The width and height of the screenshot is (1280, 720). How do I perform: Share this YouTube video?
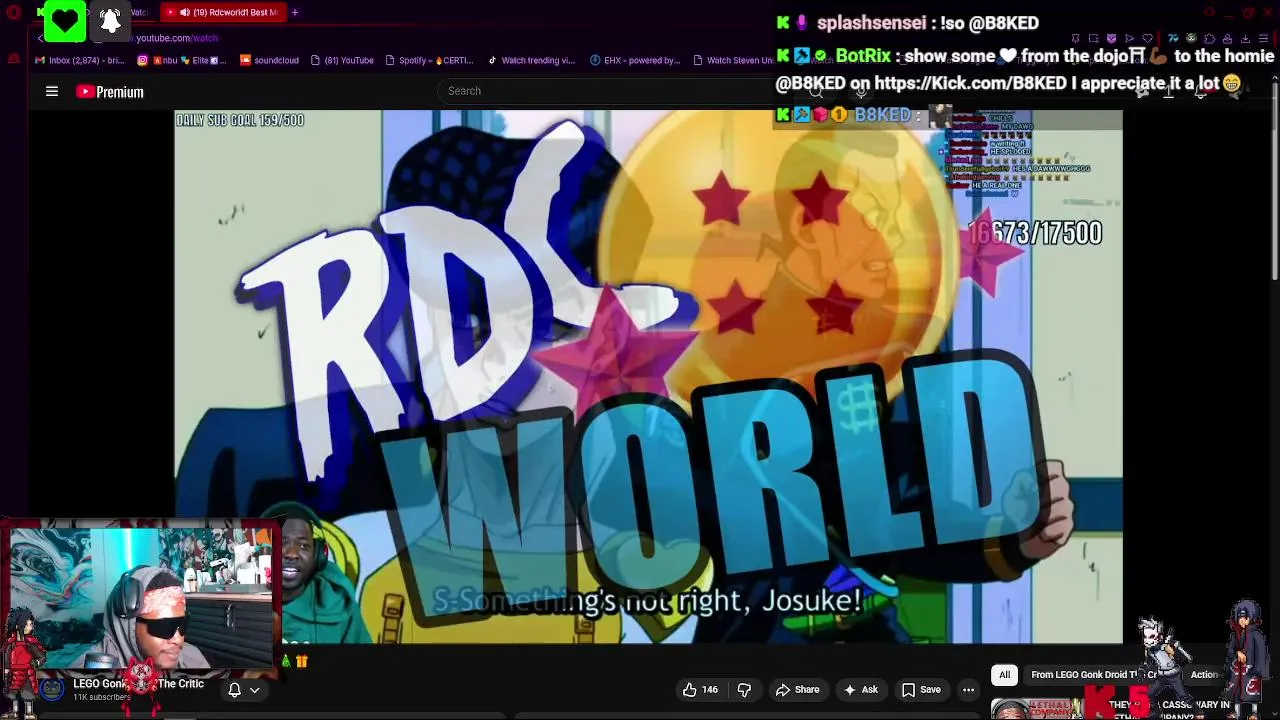click(x=797, y=690)
